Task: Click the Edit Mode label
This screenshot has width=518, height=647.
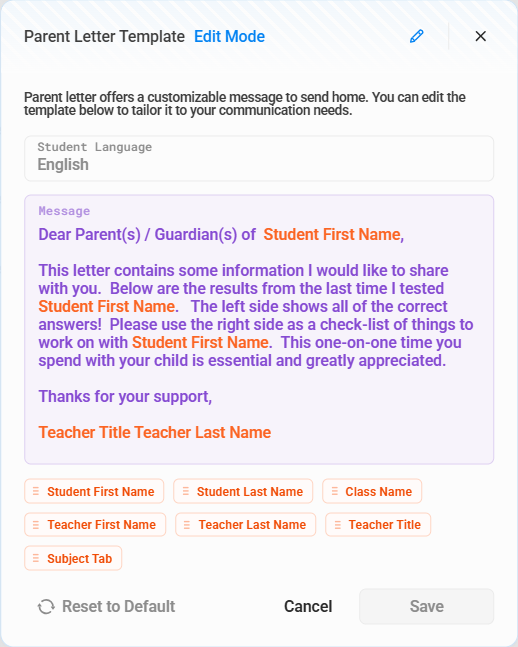Action: [x=229, y=36]
